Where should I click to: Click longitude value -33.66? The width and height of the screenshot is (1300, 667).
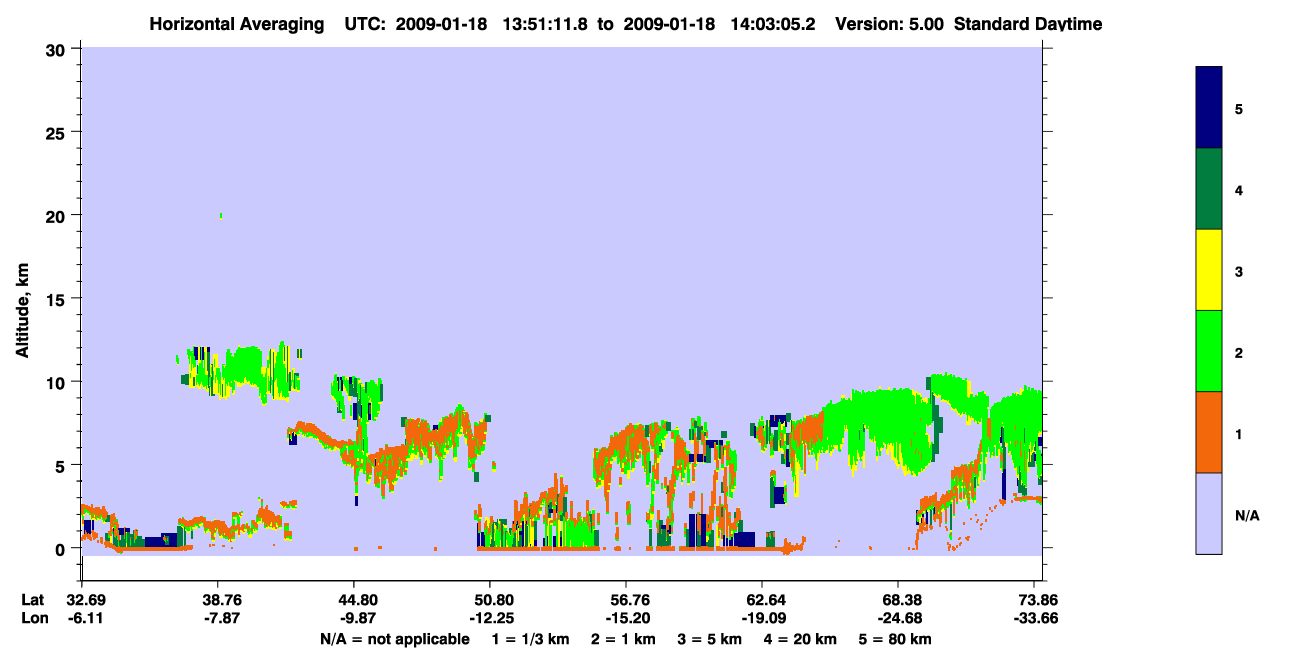point(1038,618)
